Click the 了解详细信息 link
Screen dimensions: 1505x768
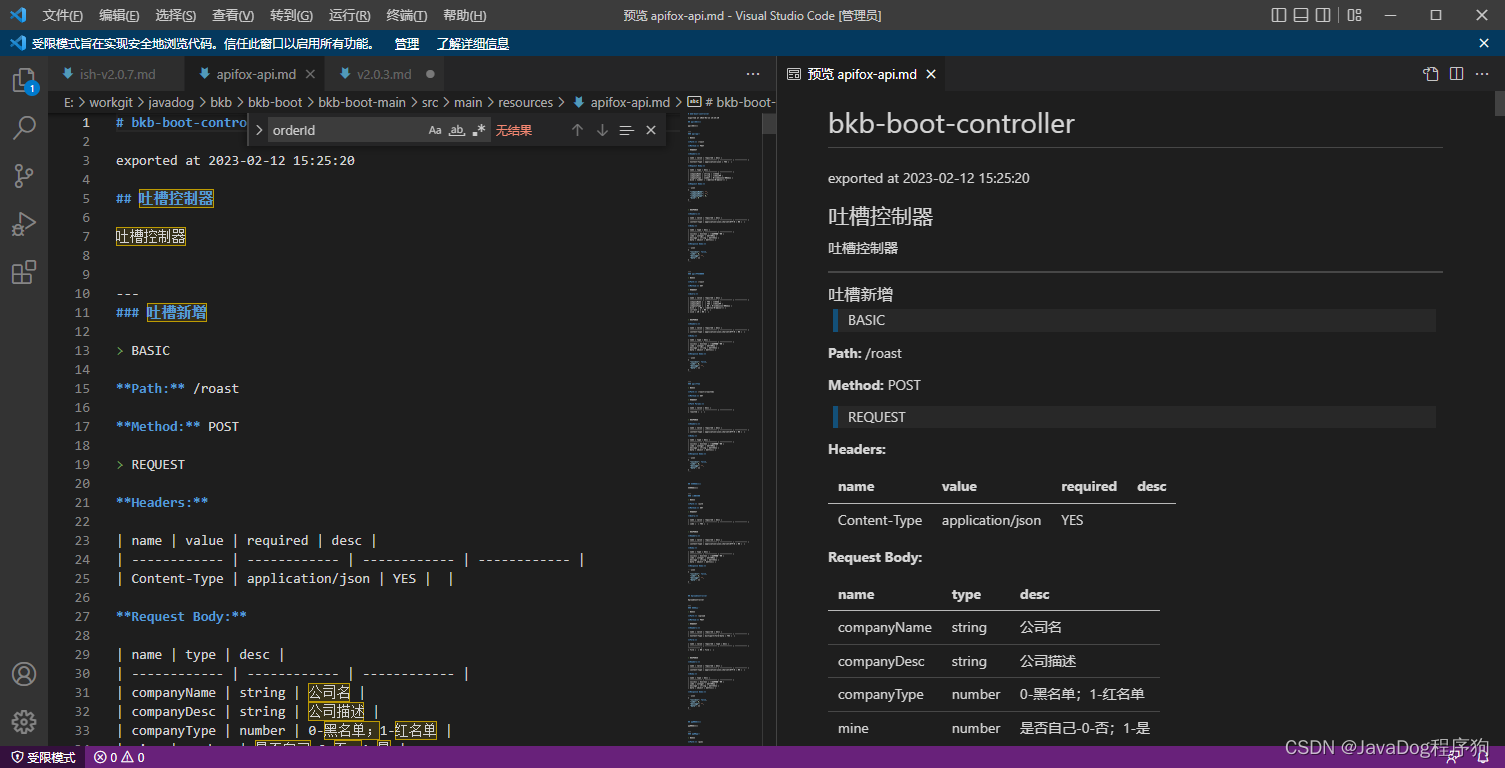click(x=473, y=43)
